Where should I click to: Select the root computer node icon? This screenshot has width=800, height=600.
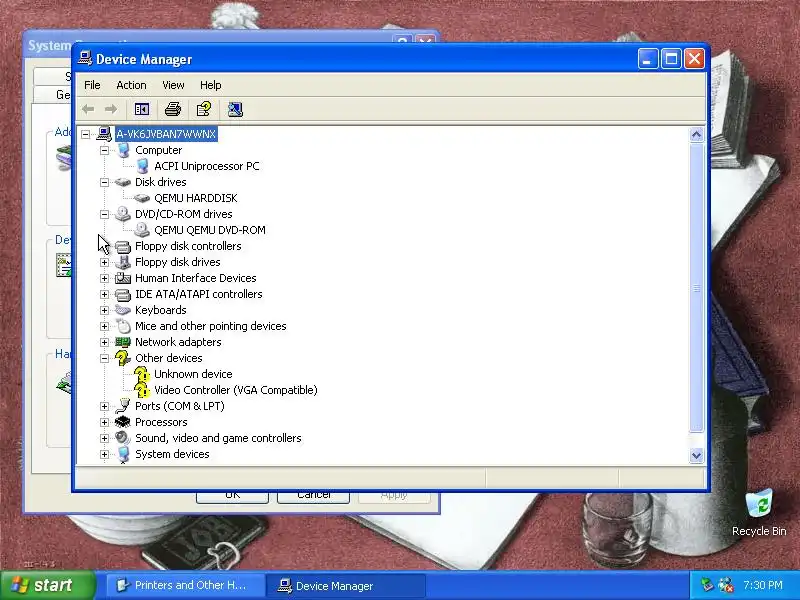(104, 134)
